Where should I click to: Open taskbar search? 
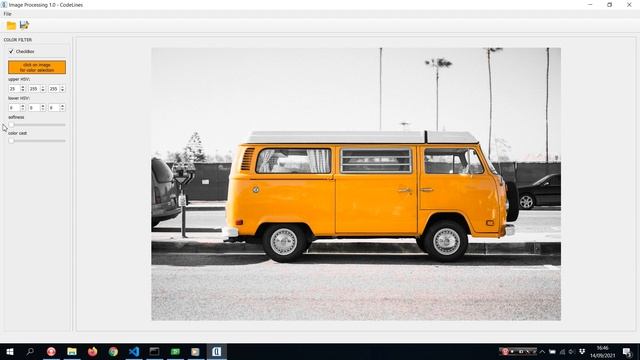(x=30, y=351)
